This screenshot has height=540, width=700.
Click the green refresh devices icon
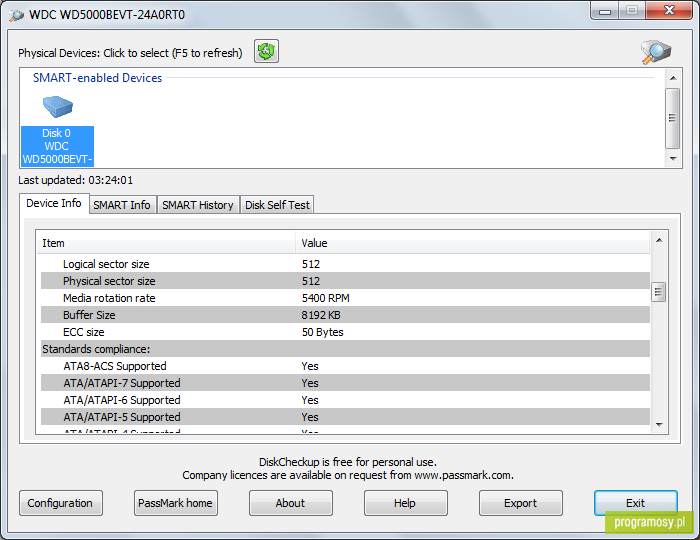(x=267, y=51)
